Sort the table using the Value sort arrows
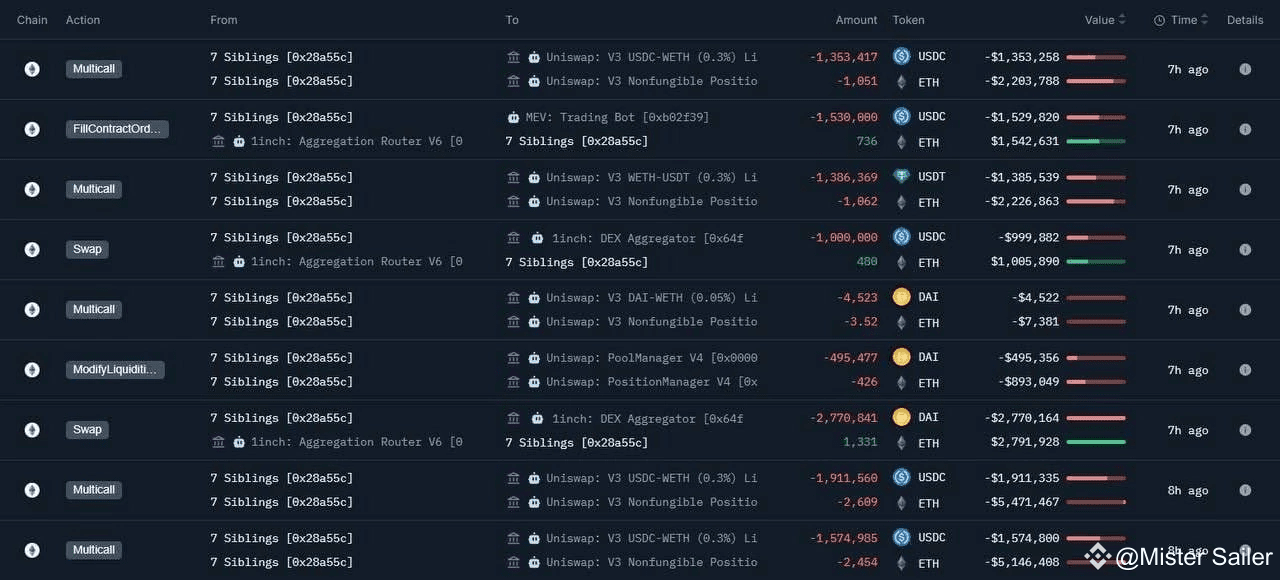Screen dimensions: 1280x580 click(x=1122, y=20)
